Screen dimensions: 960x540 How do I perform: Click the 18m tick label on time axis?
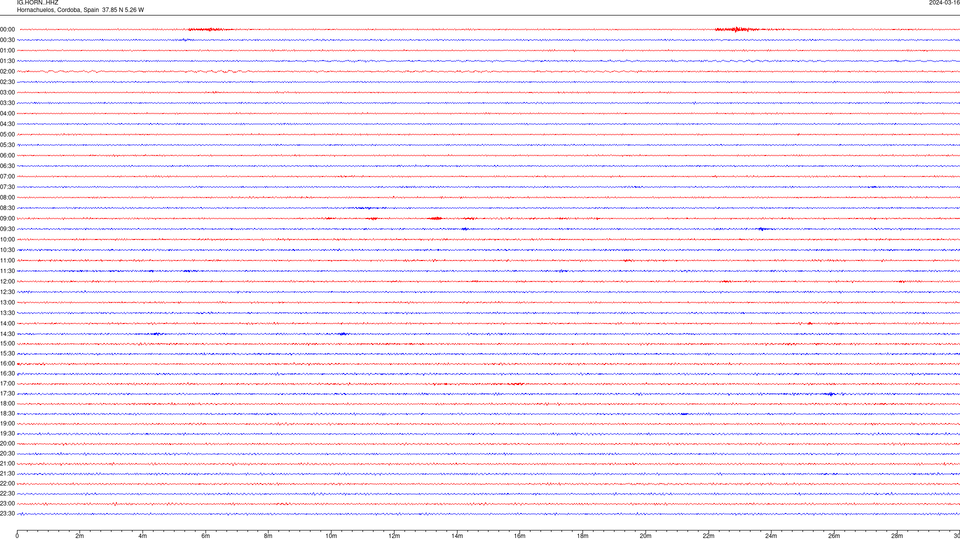point(582,536)
